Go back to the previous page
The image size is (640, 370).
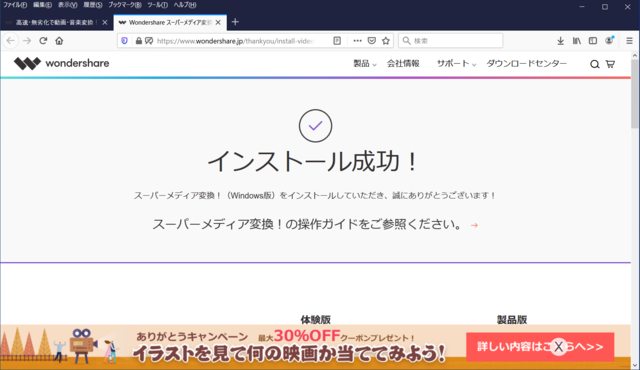tap(11, 41)
